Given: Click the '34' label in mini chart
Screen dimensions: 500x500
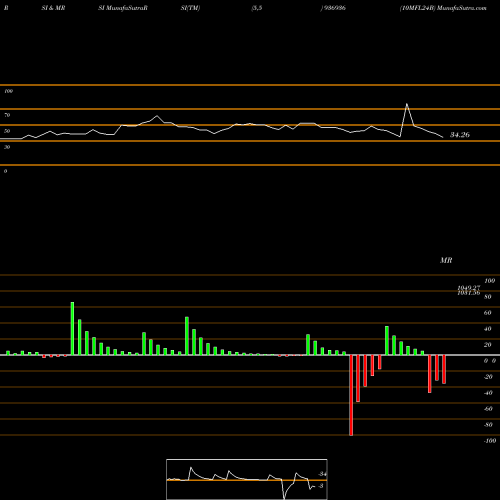Looking at the screenshot, I should (x=322, y=474).
